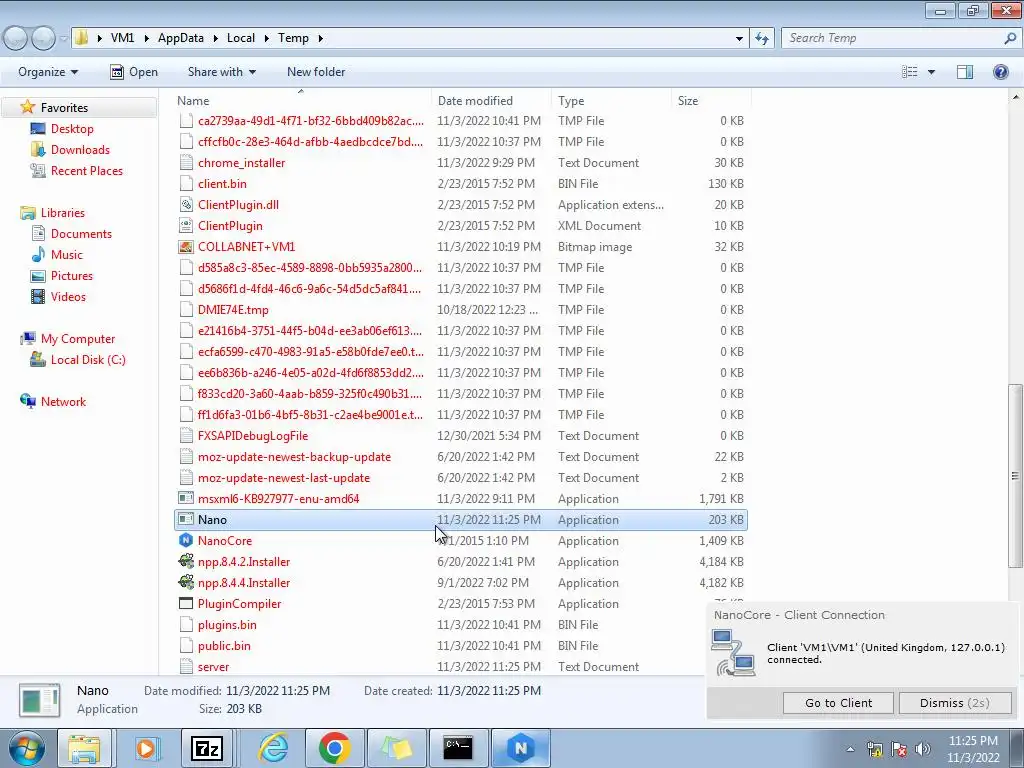Select the Nano application file icon
The width and height of the screenshot is (1024, 768).
coord(186,520)
